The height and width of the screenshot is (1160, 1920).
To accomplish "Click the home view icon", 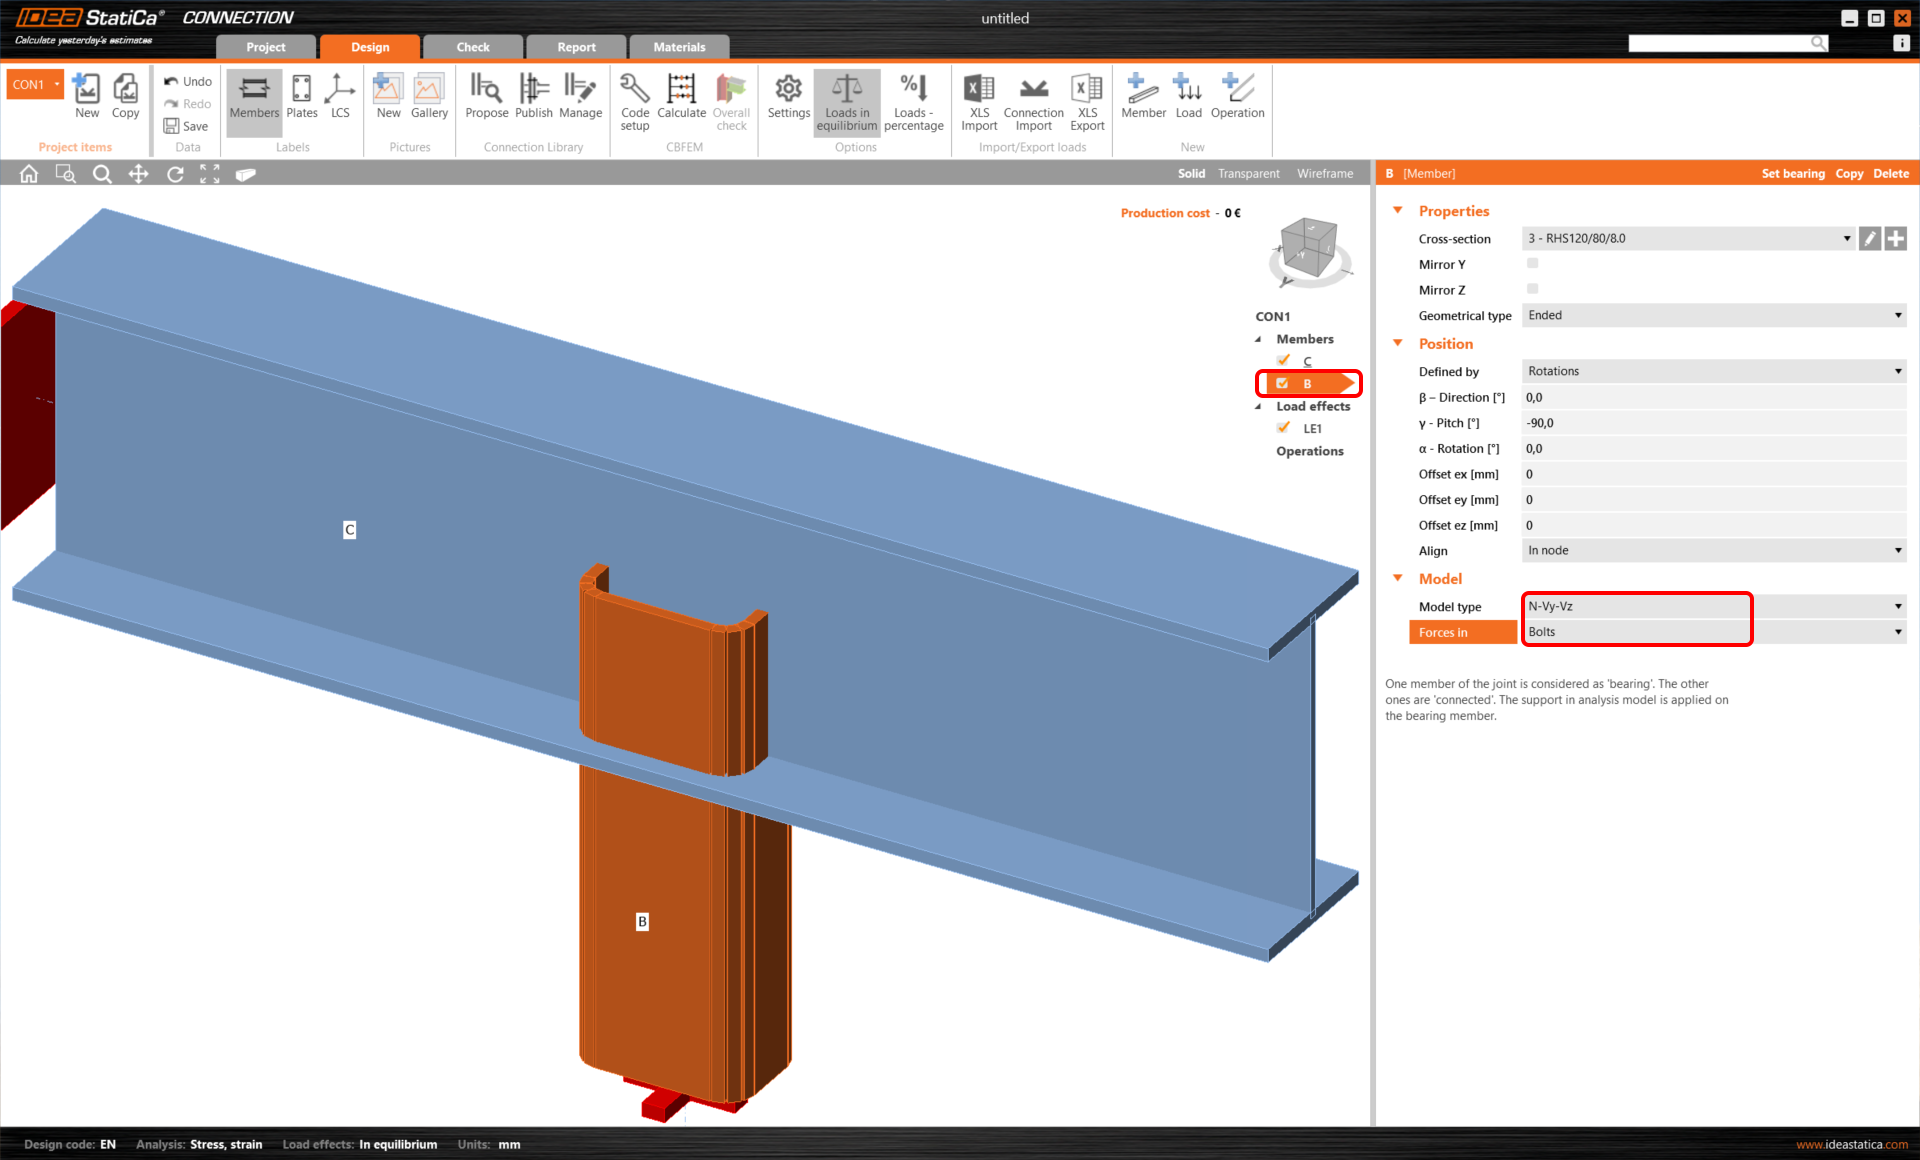I will point(29,174).
